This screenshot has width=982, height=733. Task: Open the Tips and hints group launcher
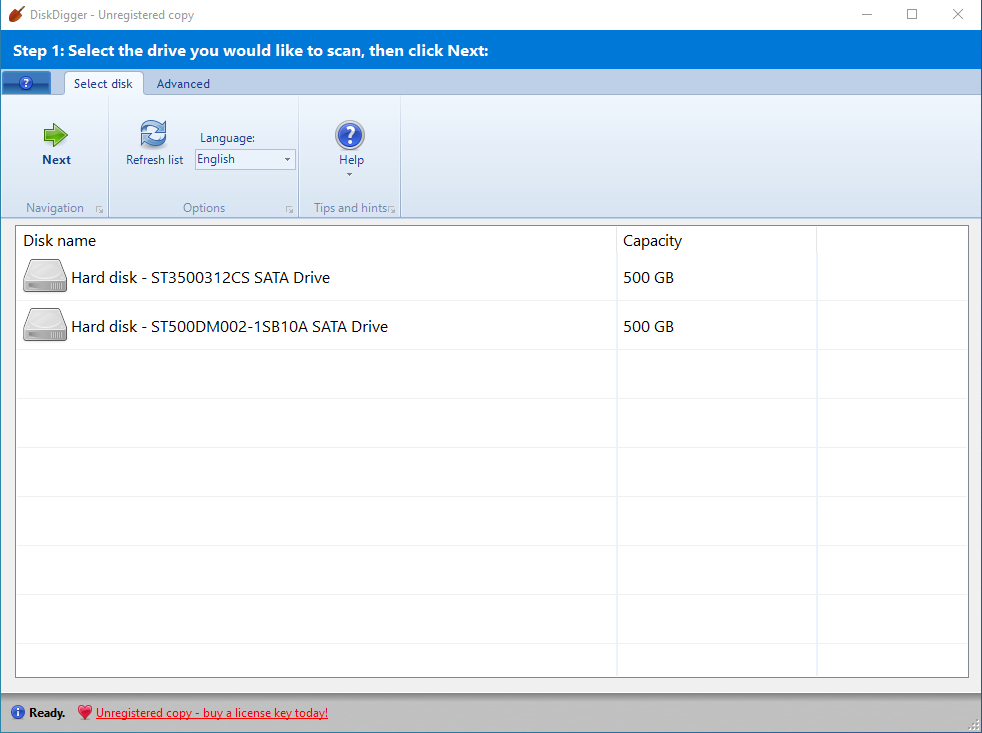pos(391,209)
